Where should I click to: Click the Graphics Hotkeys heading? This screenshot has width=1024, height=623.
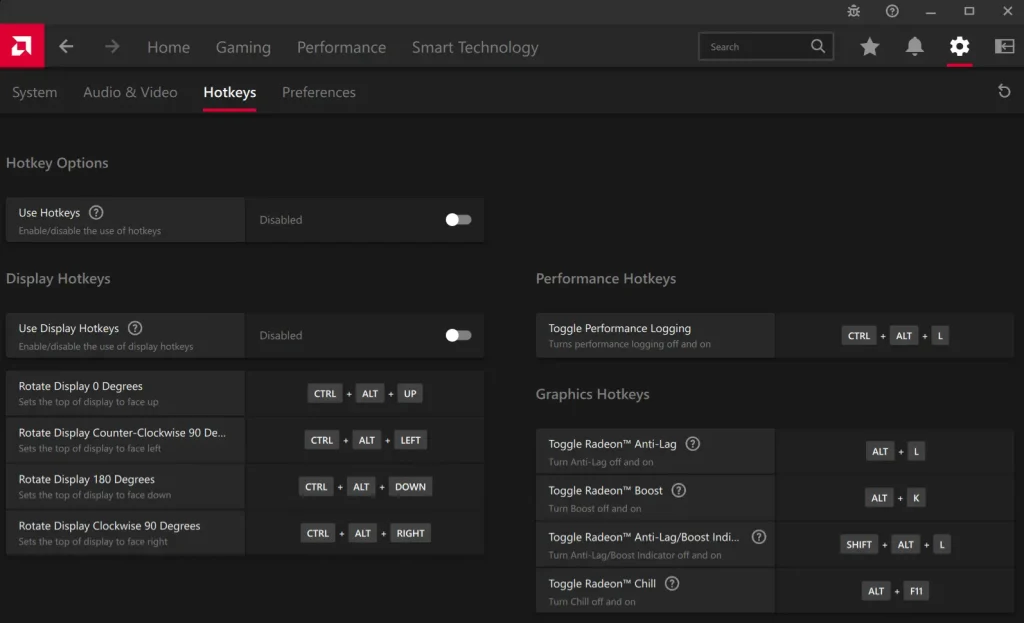tap(592, 394)
